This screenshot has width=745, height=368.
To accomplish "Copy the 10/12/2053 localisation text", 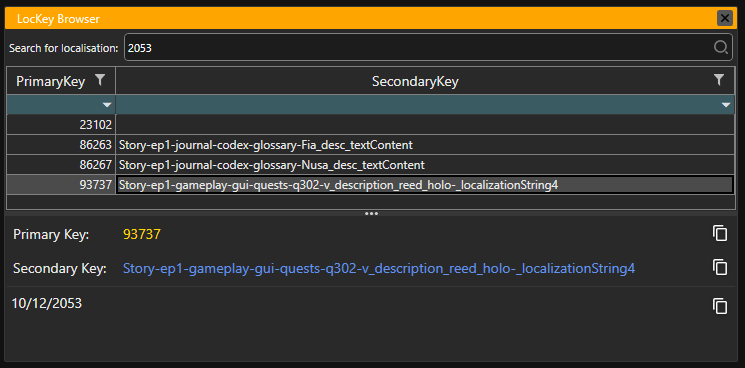I will [x=720, y=305].
